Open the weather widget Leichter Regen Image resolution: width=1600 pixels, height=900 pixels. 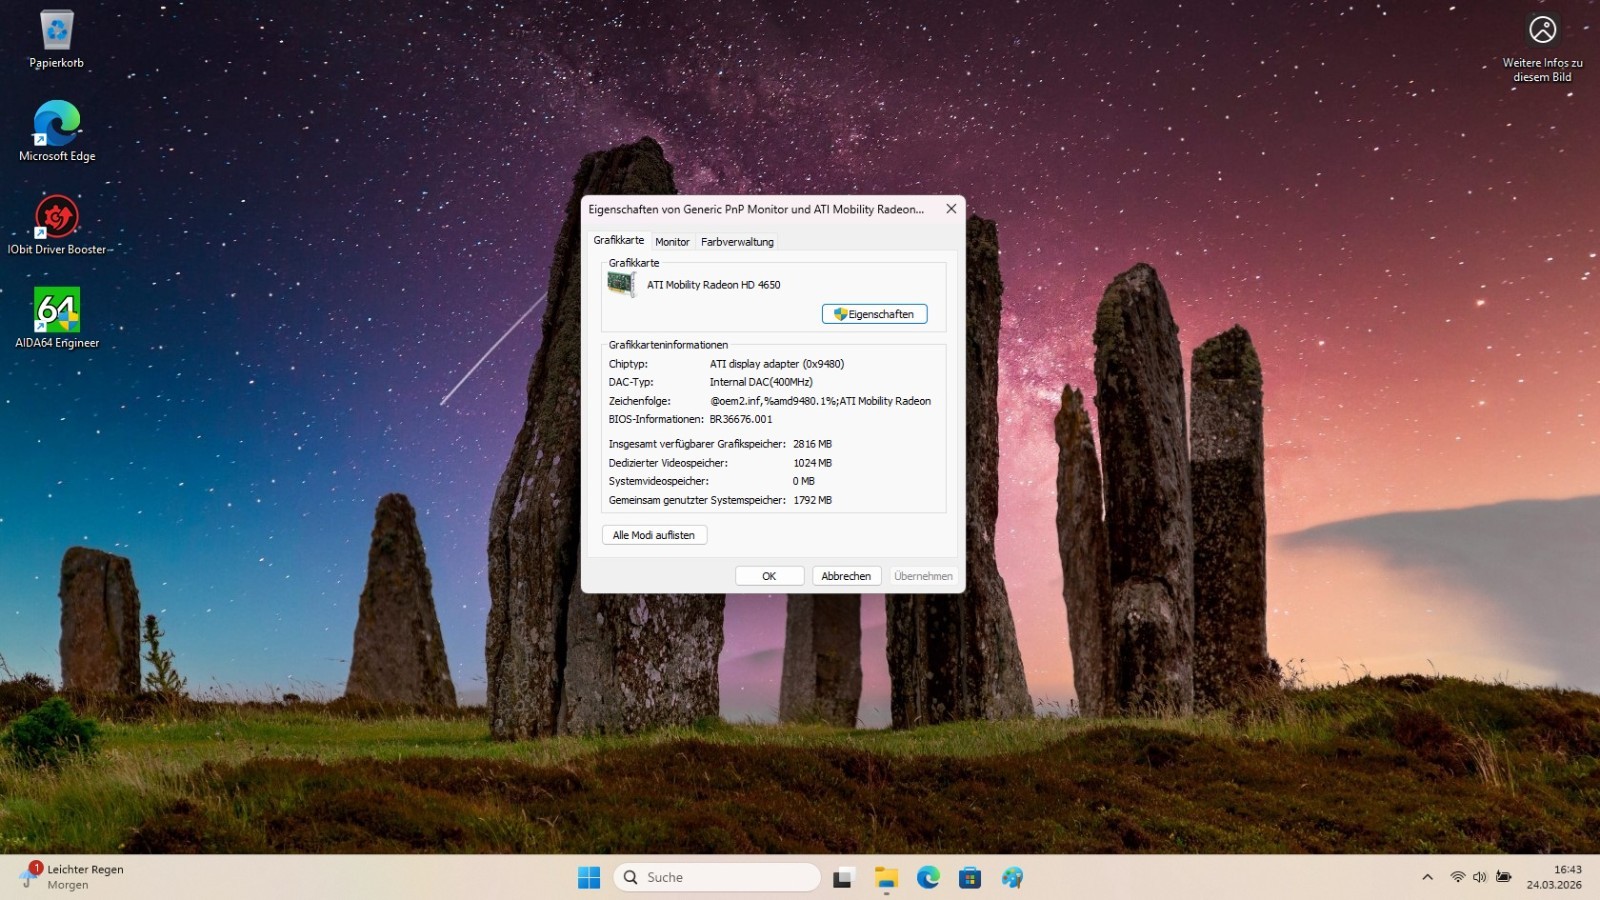pos(74,877)
